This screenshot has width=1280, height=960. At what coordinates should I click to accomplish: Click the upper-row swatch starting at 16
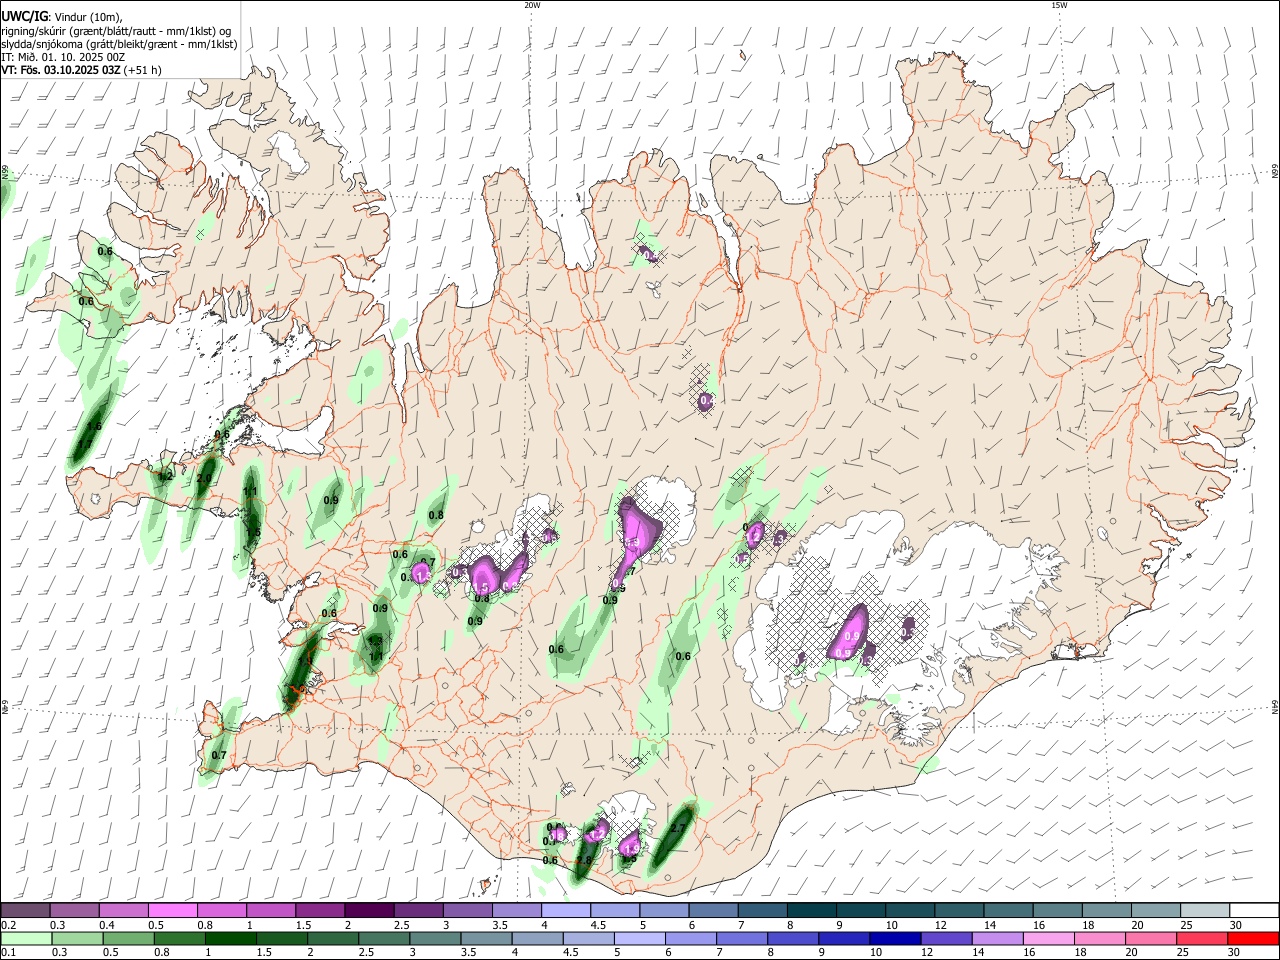[x=1058, y=910]
